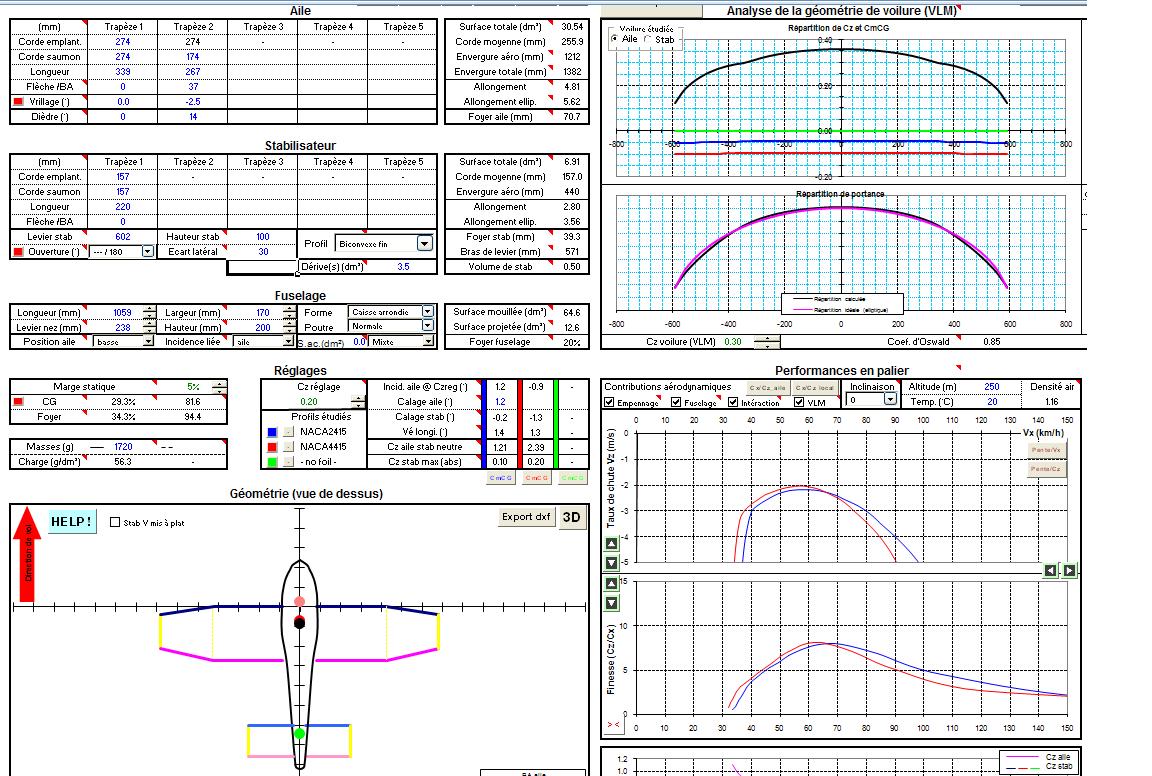Select the Stab radio button
1152x776 pixels.
[x=646, y=38]
